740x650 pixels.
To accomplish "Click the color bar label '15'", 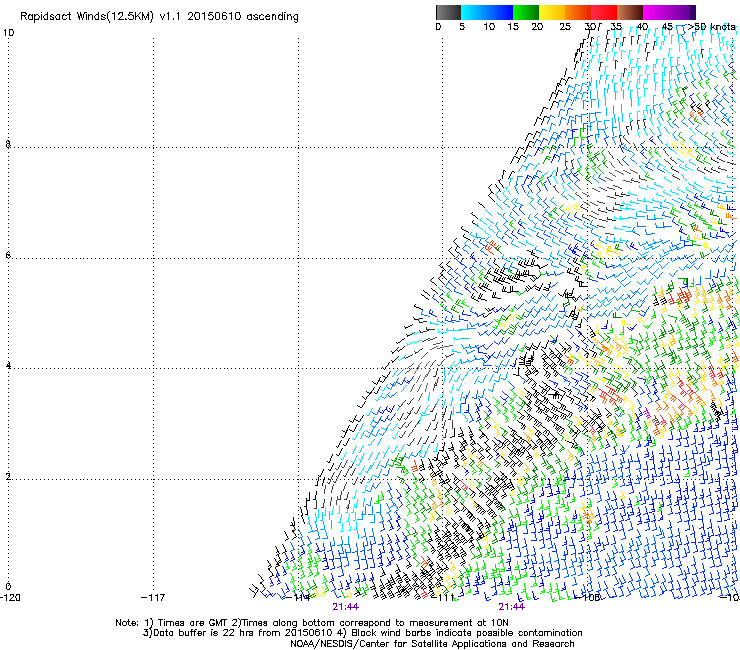I will coord(513,27).
